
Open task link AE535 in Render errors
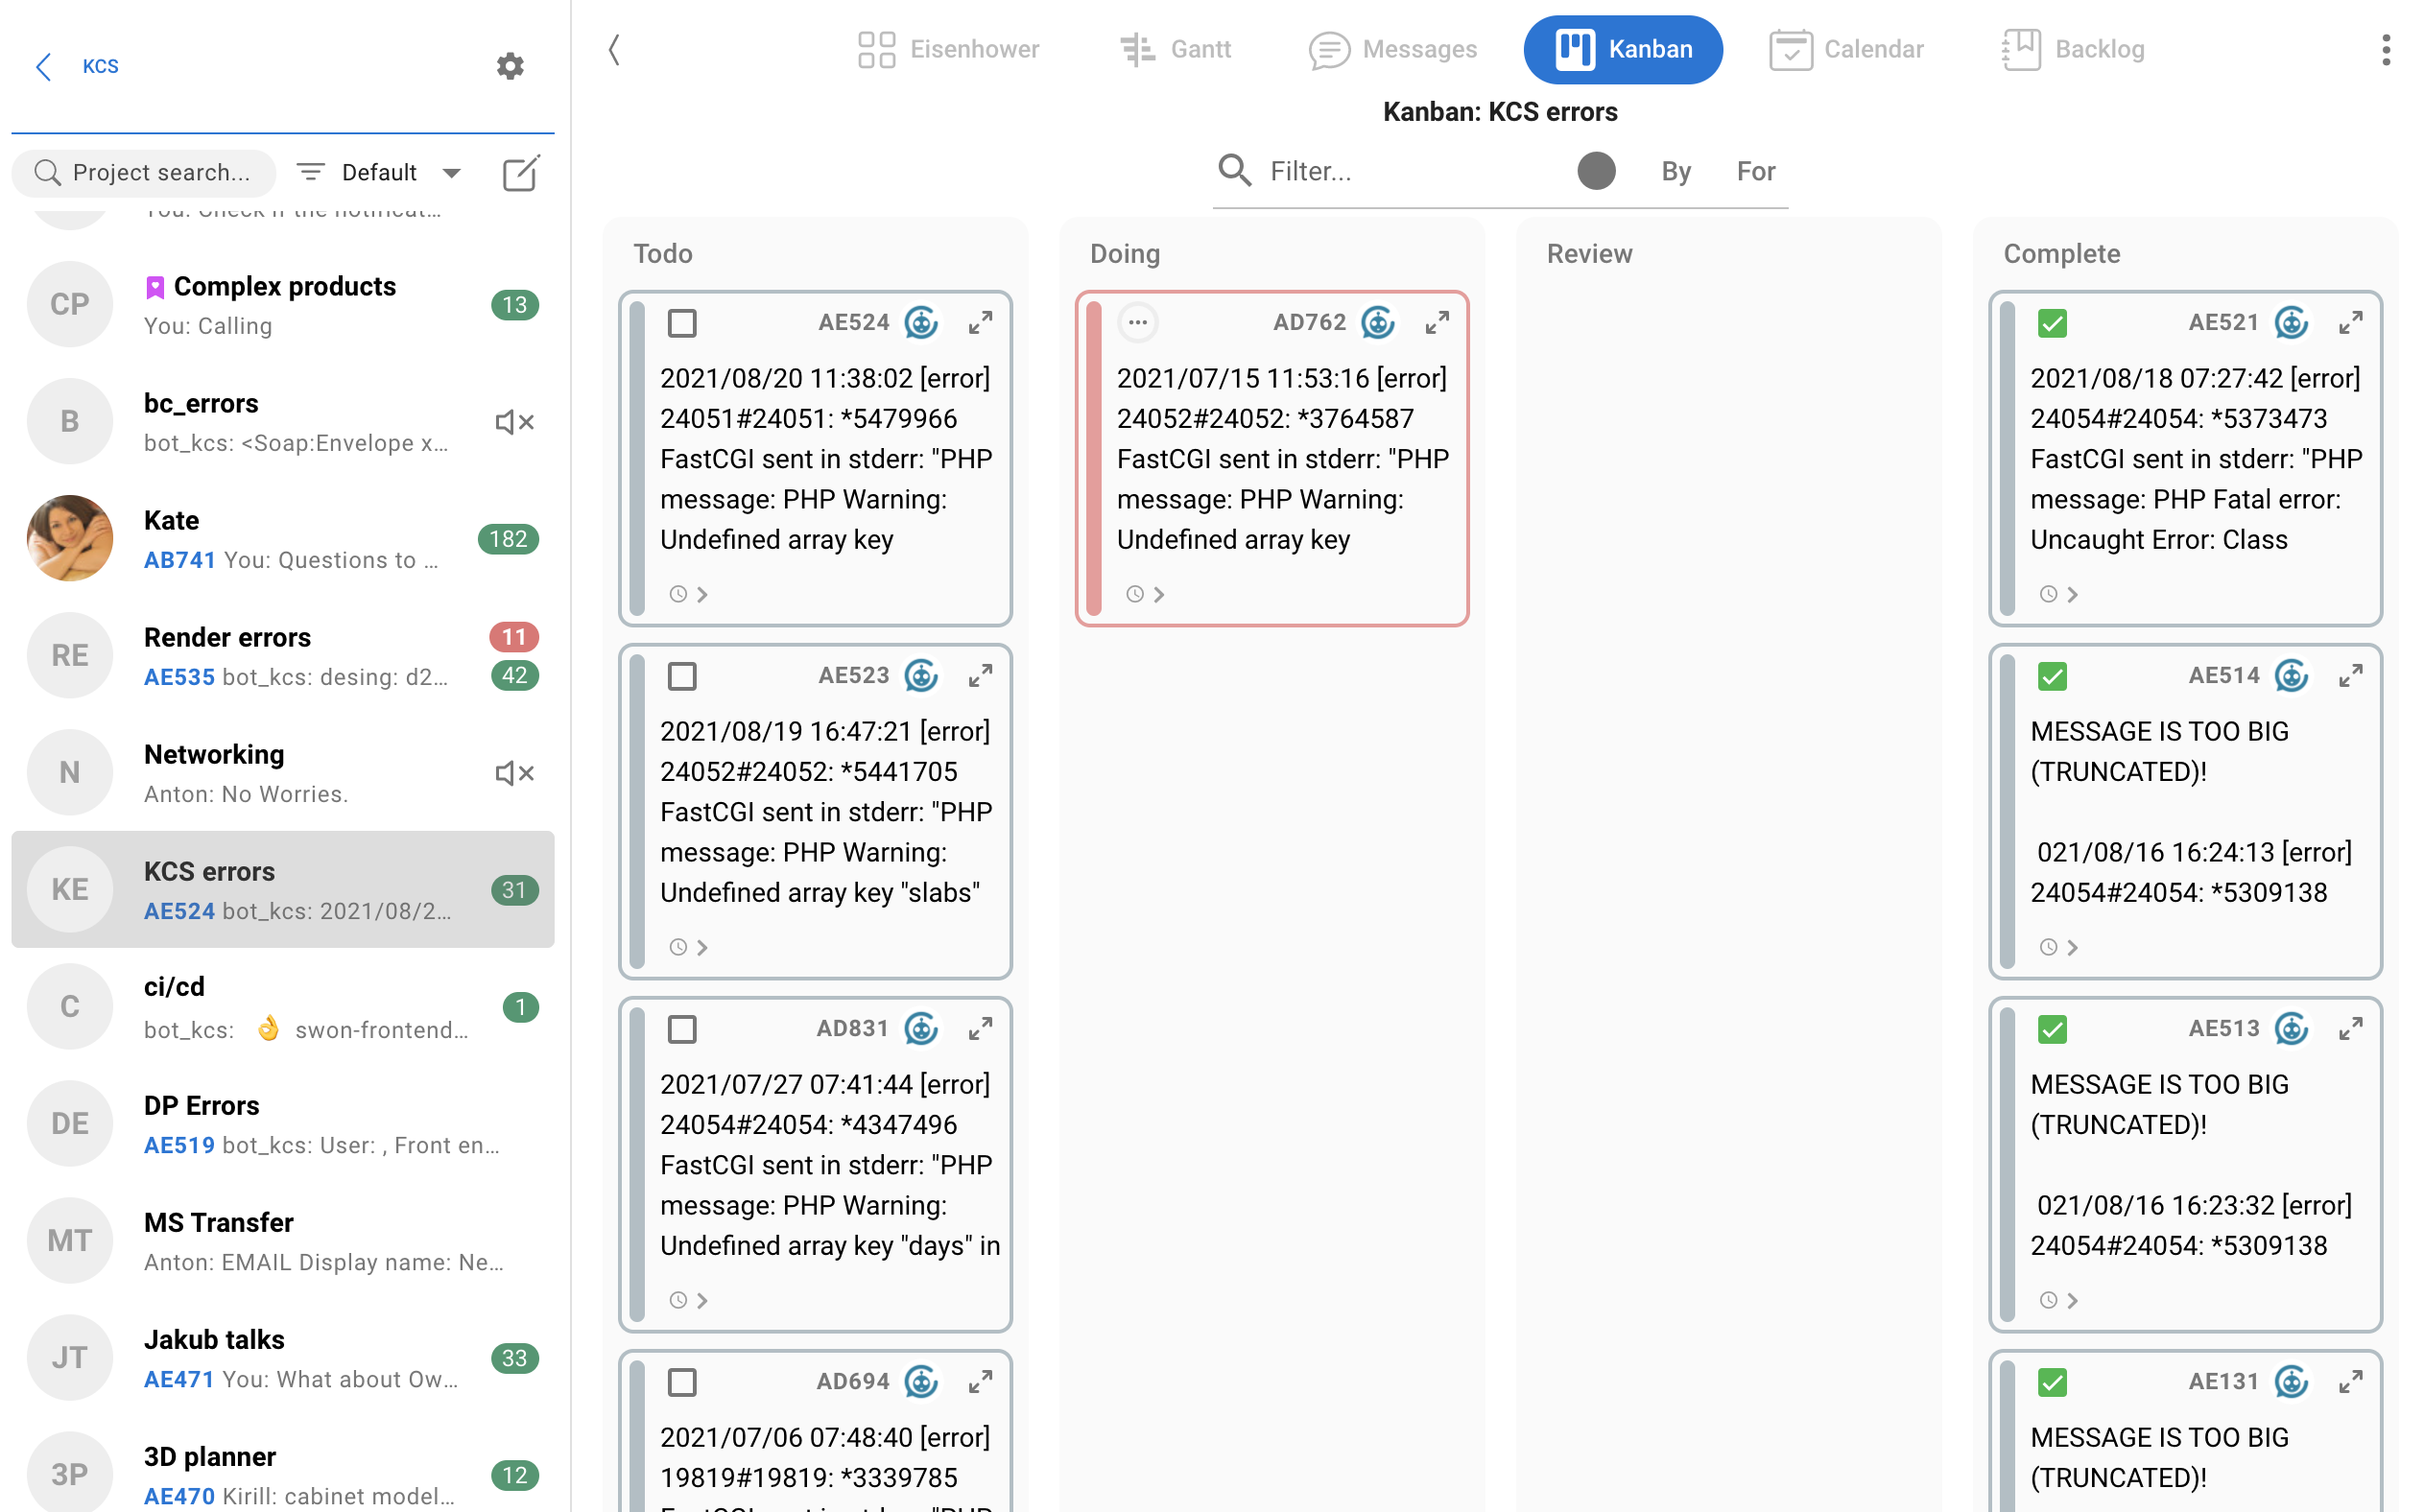pyautogui.click(x=179, y=677)
